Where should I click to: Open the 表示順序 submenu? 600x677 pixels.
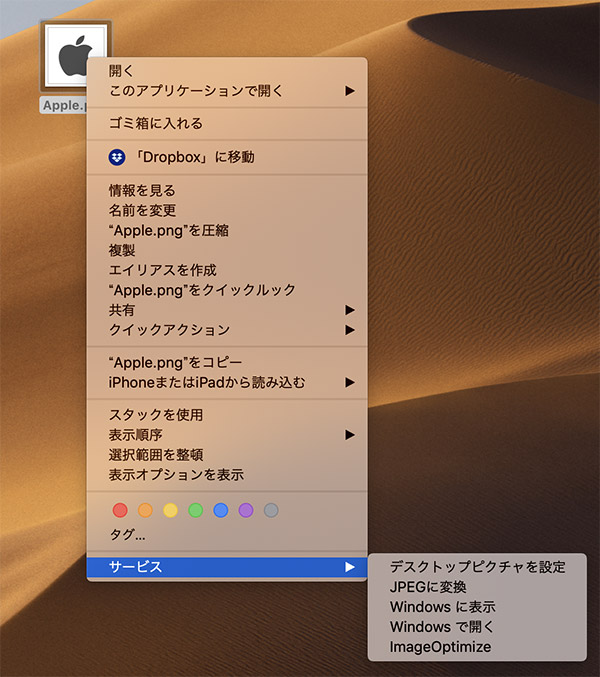click(x=227, y=435)
